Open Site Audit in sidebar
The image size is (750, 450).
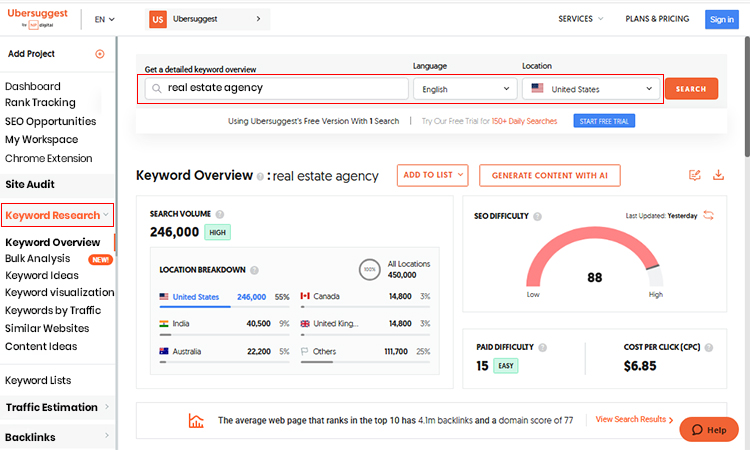pyautogui.click(x=30, y=185)
